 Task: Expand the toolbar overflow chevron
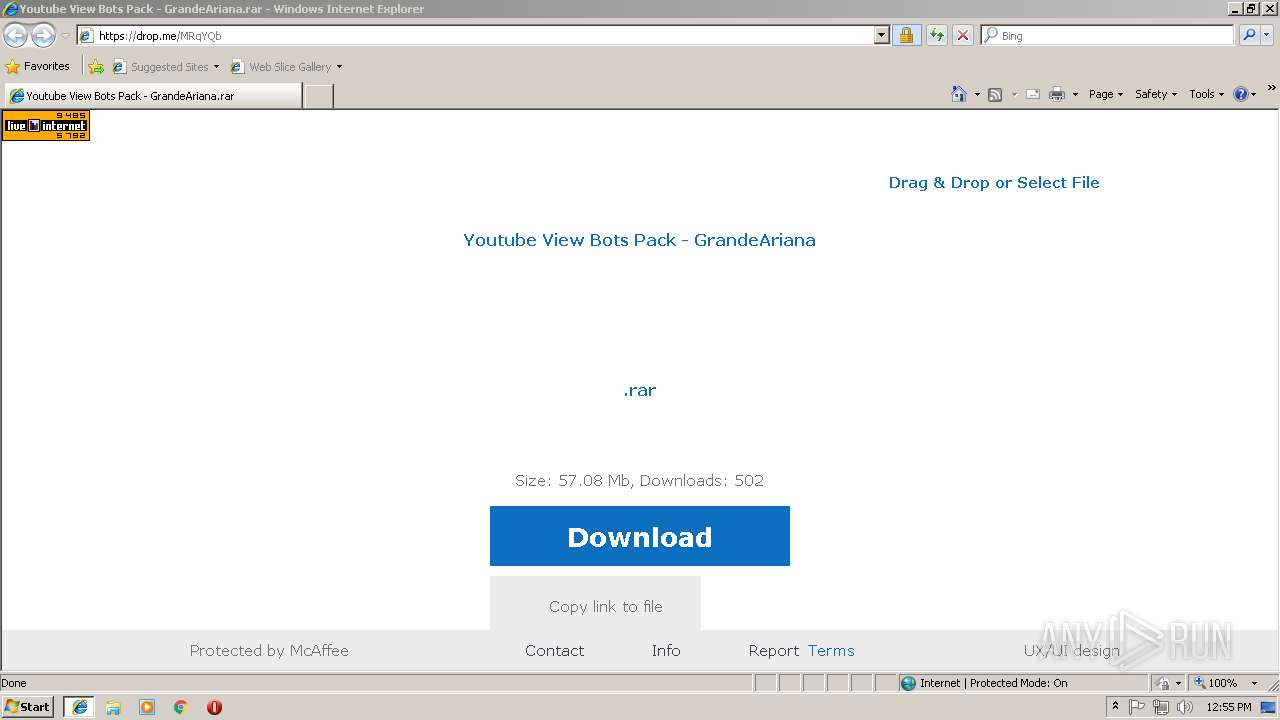click(x=1271, y=89)
